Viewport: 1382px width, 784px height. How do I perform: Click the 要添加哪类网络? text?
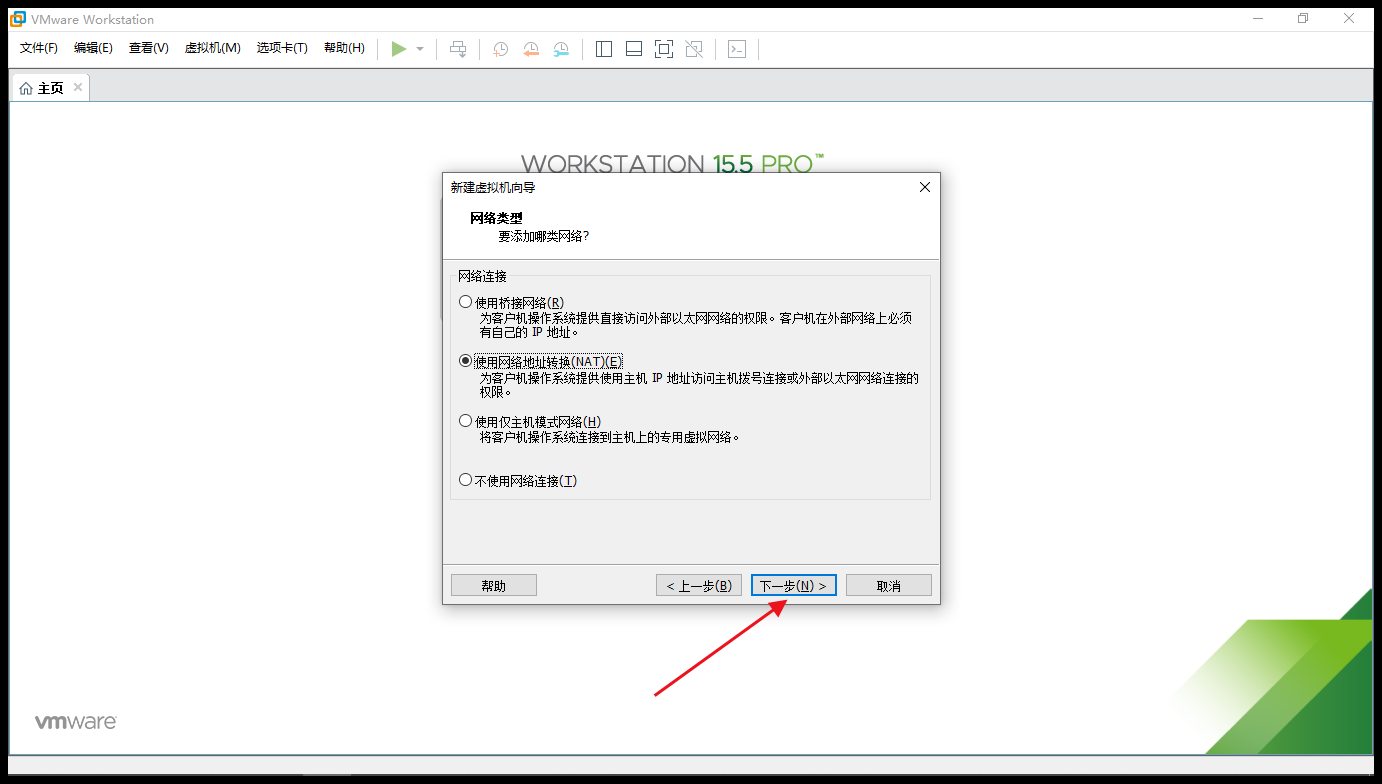click(x=544, y=236)
